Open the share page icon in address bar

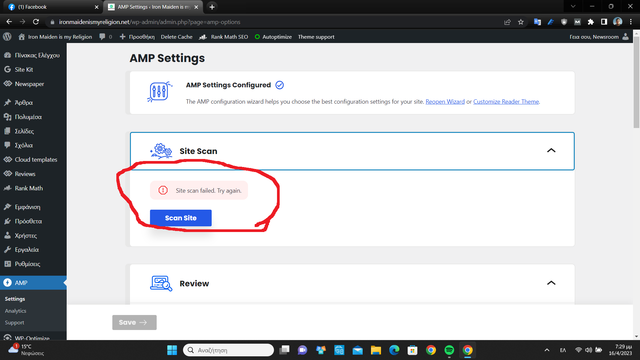coord(507,22)
